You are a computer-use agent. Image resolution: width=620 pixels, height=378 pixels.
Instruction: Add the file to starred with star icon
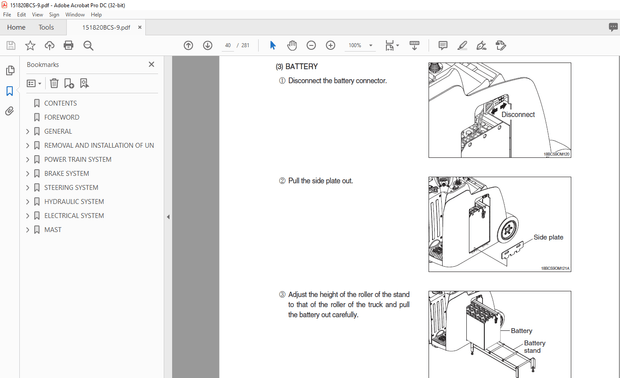coord(30,45)
